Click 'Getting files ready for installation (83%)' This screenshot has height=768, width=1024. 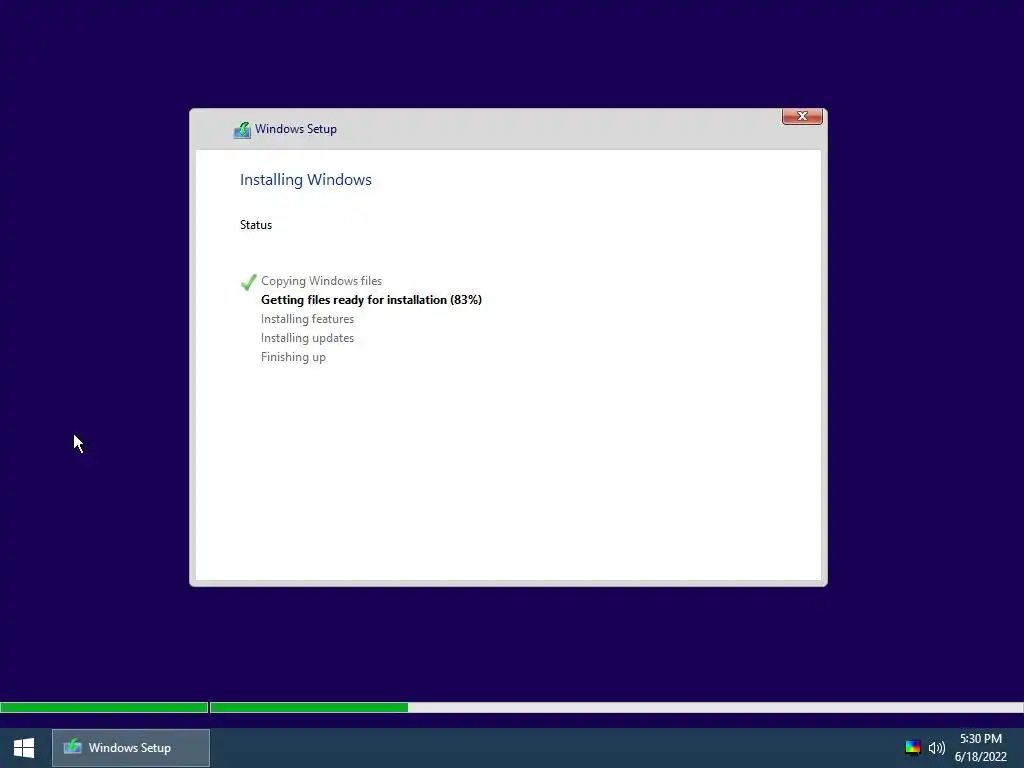[x=371, y=300]
